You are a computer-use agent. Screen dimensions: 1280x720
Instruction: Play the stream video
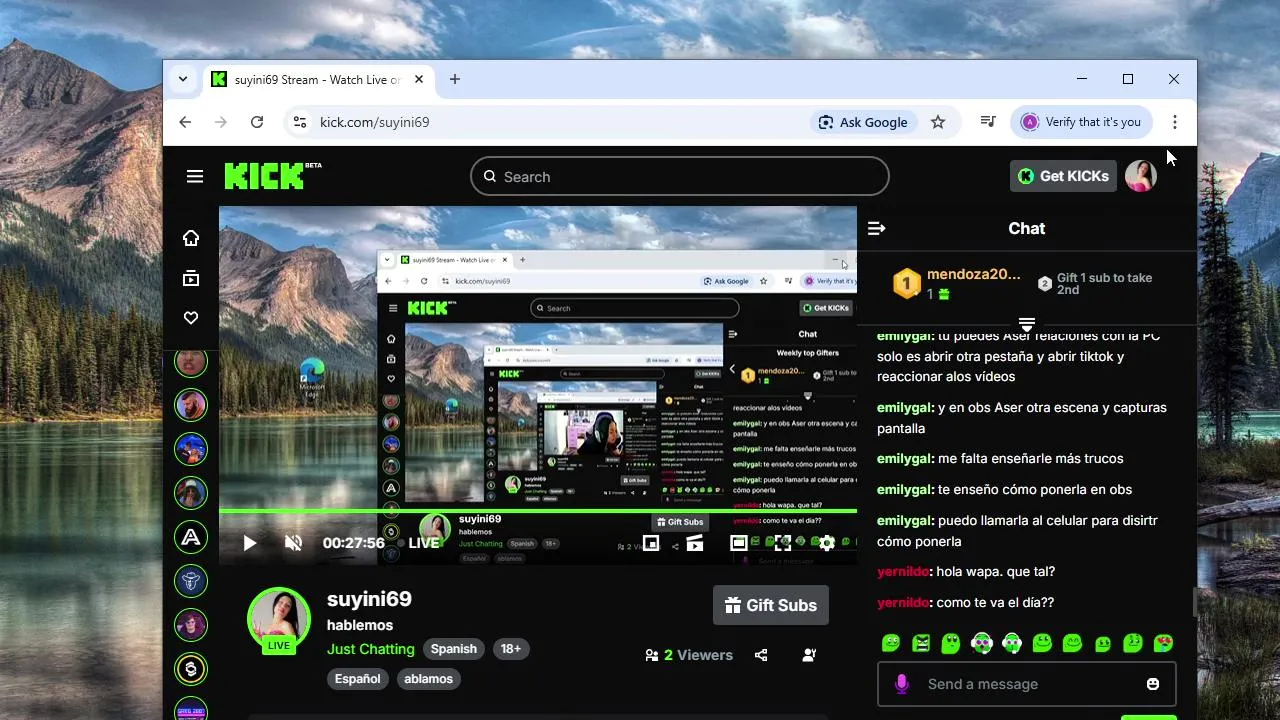[250, 543]
